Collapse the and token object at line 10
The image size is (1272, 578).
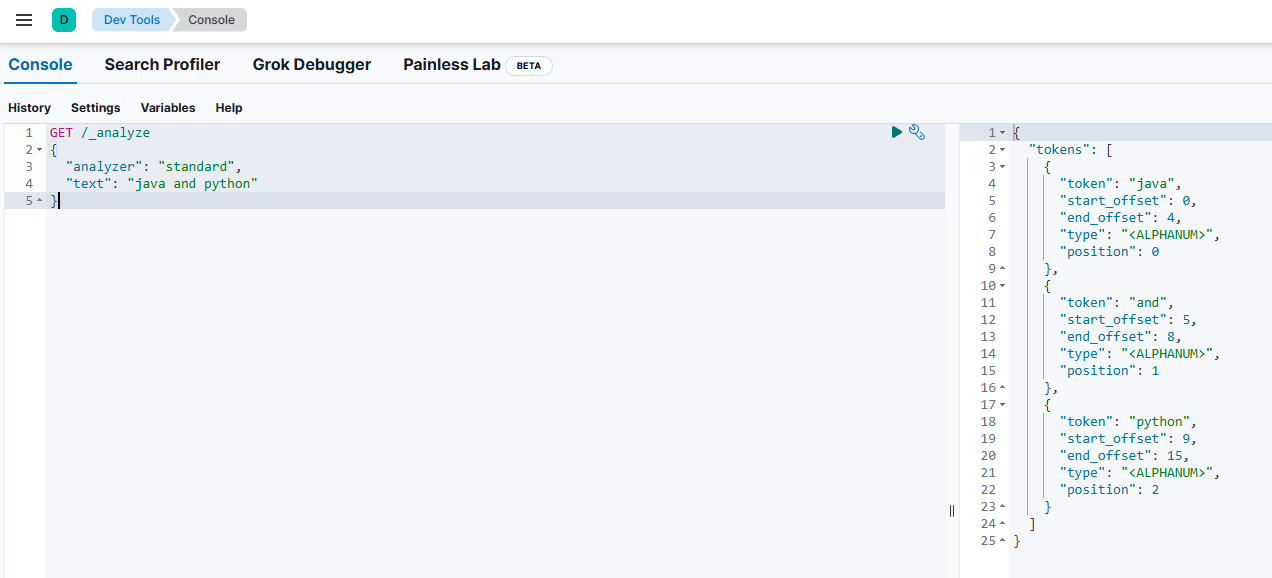click(1002, 286)
